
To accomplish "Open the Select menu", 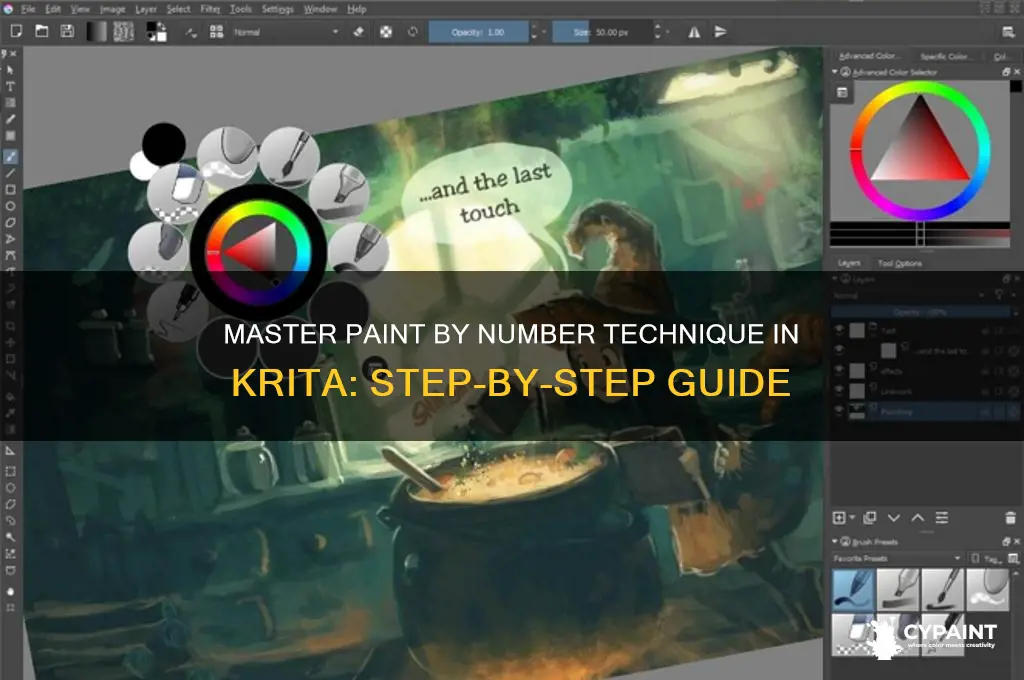I will (x=178, y=9).
